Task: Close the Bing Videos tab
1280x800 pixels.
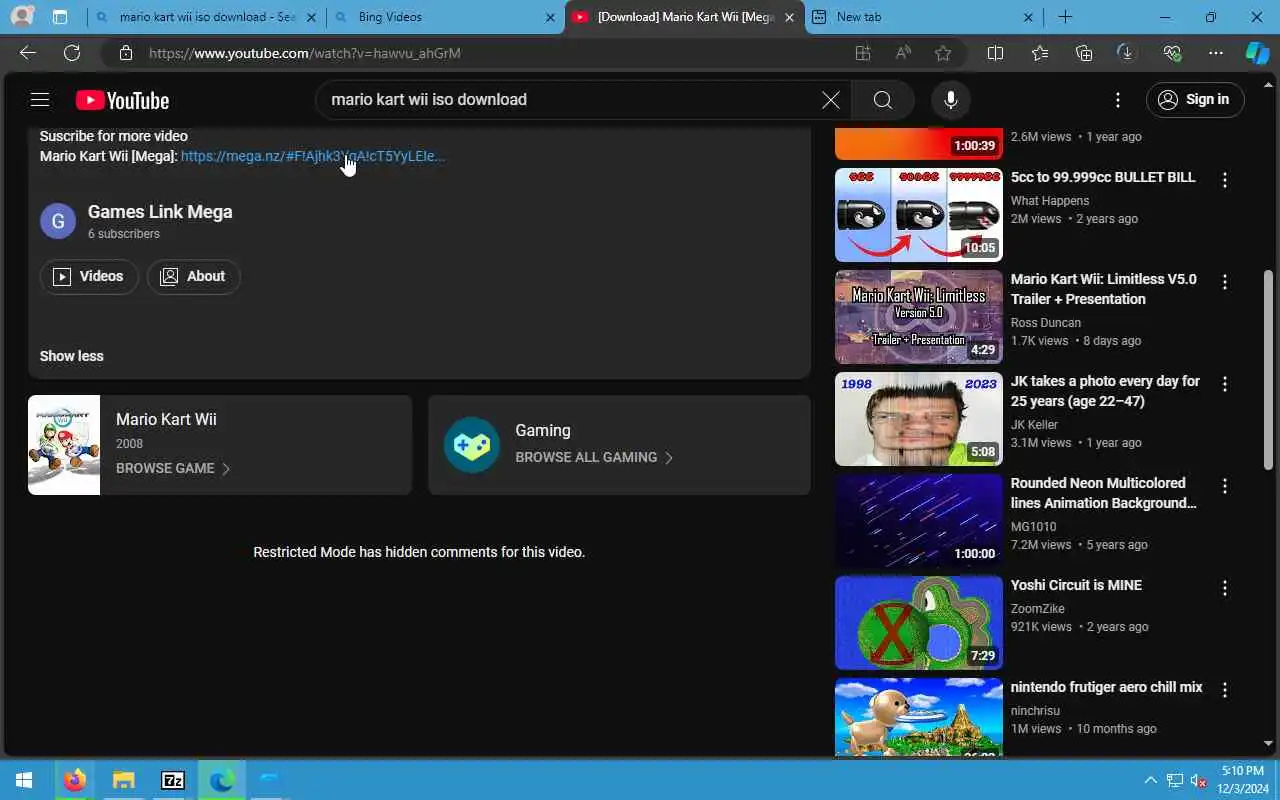Action: 550,17
